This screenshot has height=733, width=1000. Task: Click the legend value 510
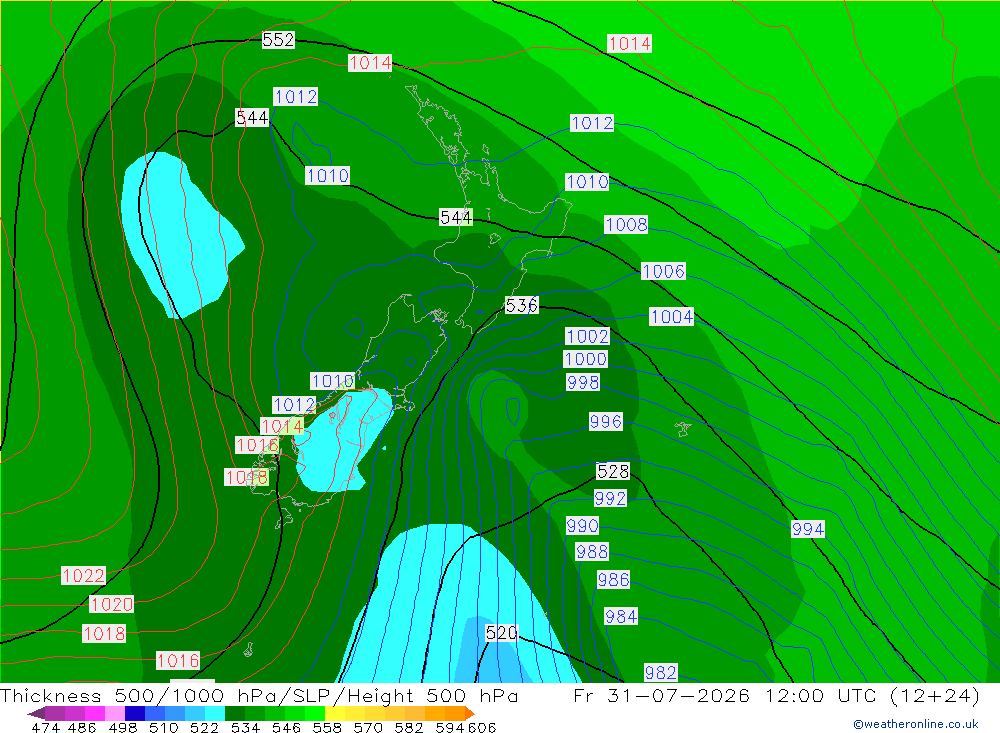pyautogui.click(x=163, y=727)
